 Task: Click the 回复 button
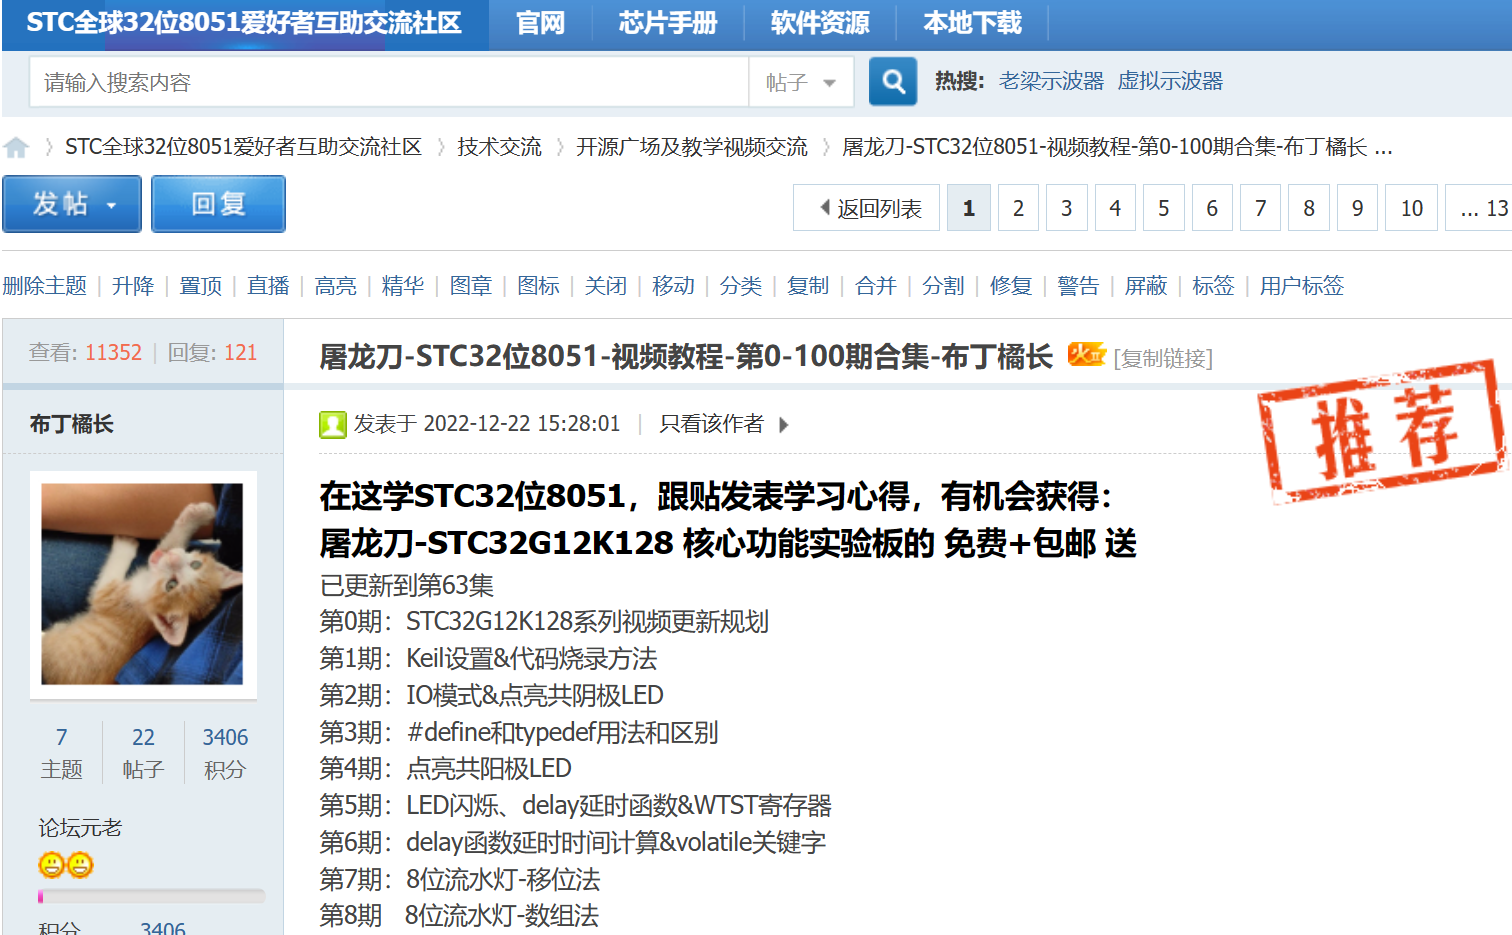pos(218,204)
